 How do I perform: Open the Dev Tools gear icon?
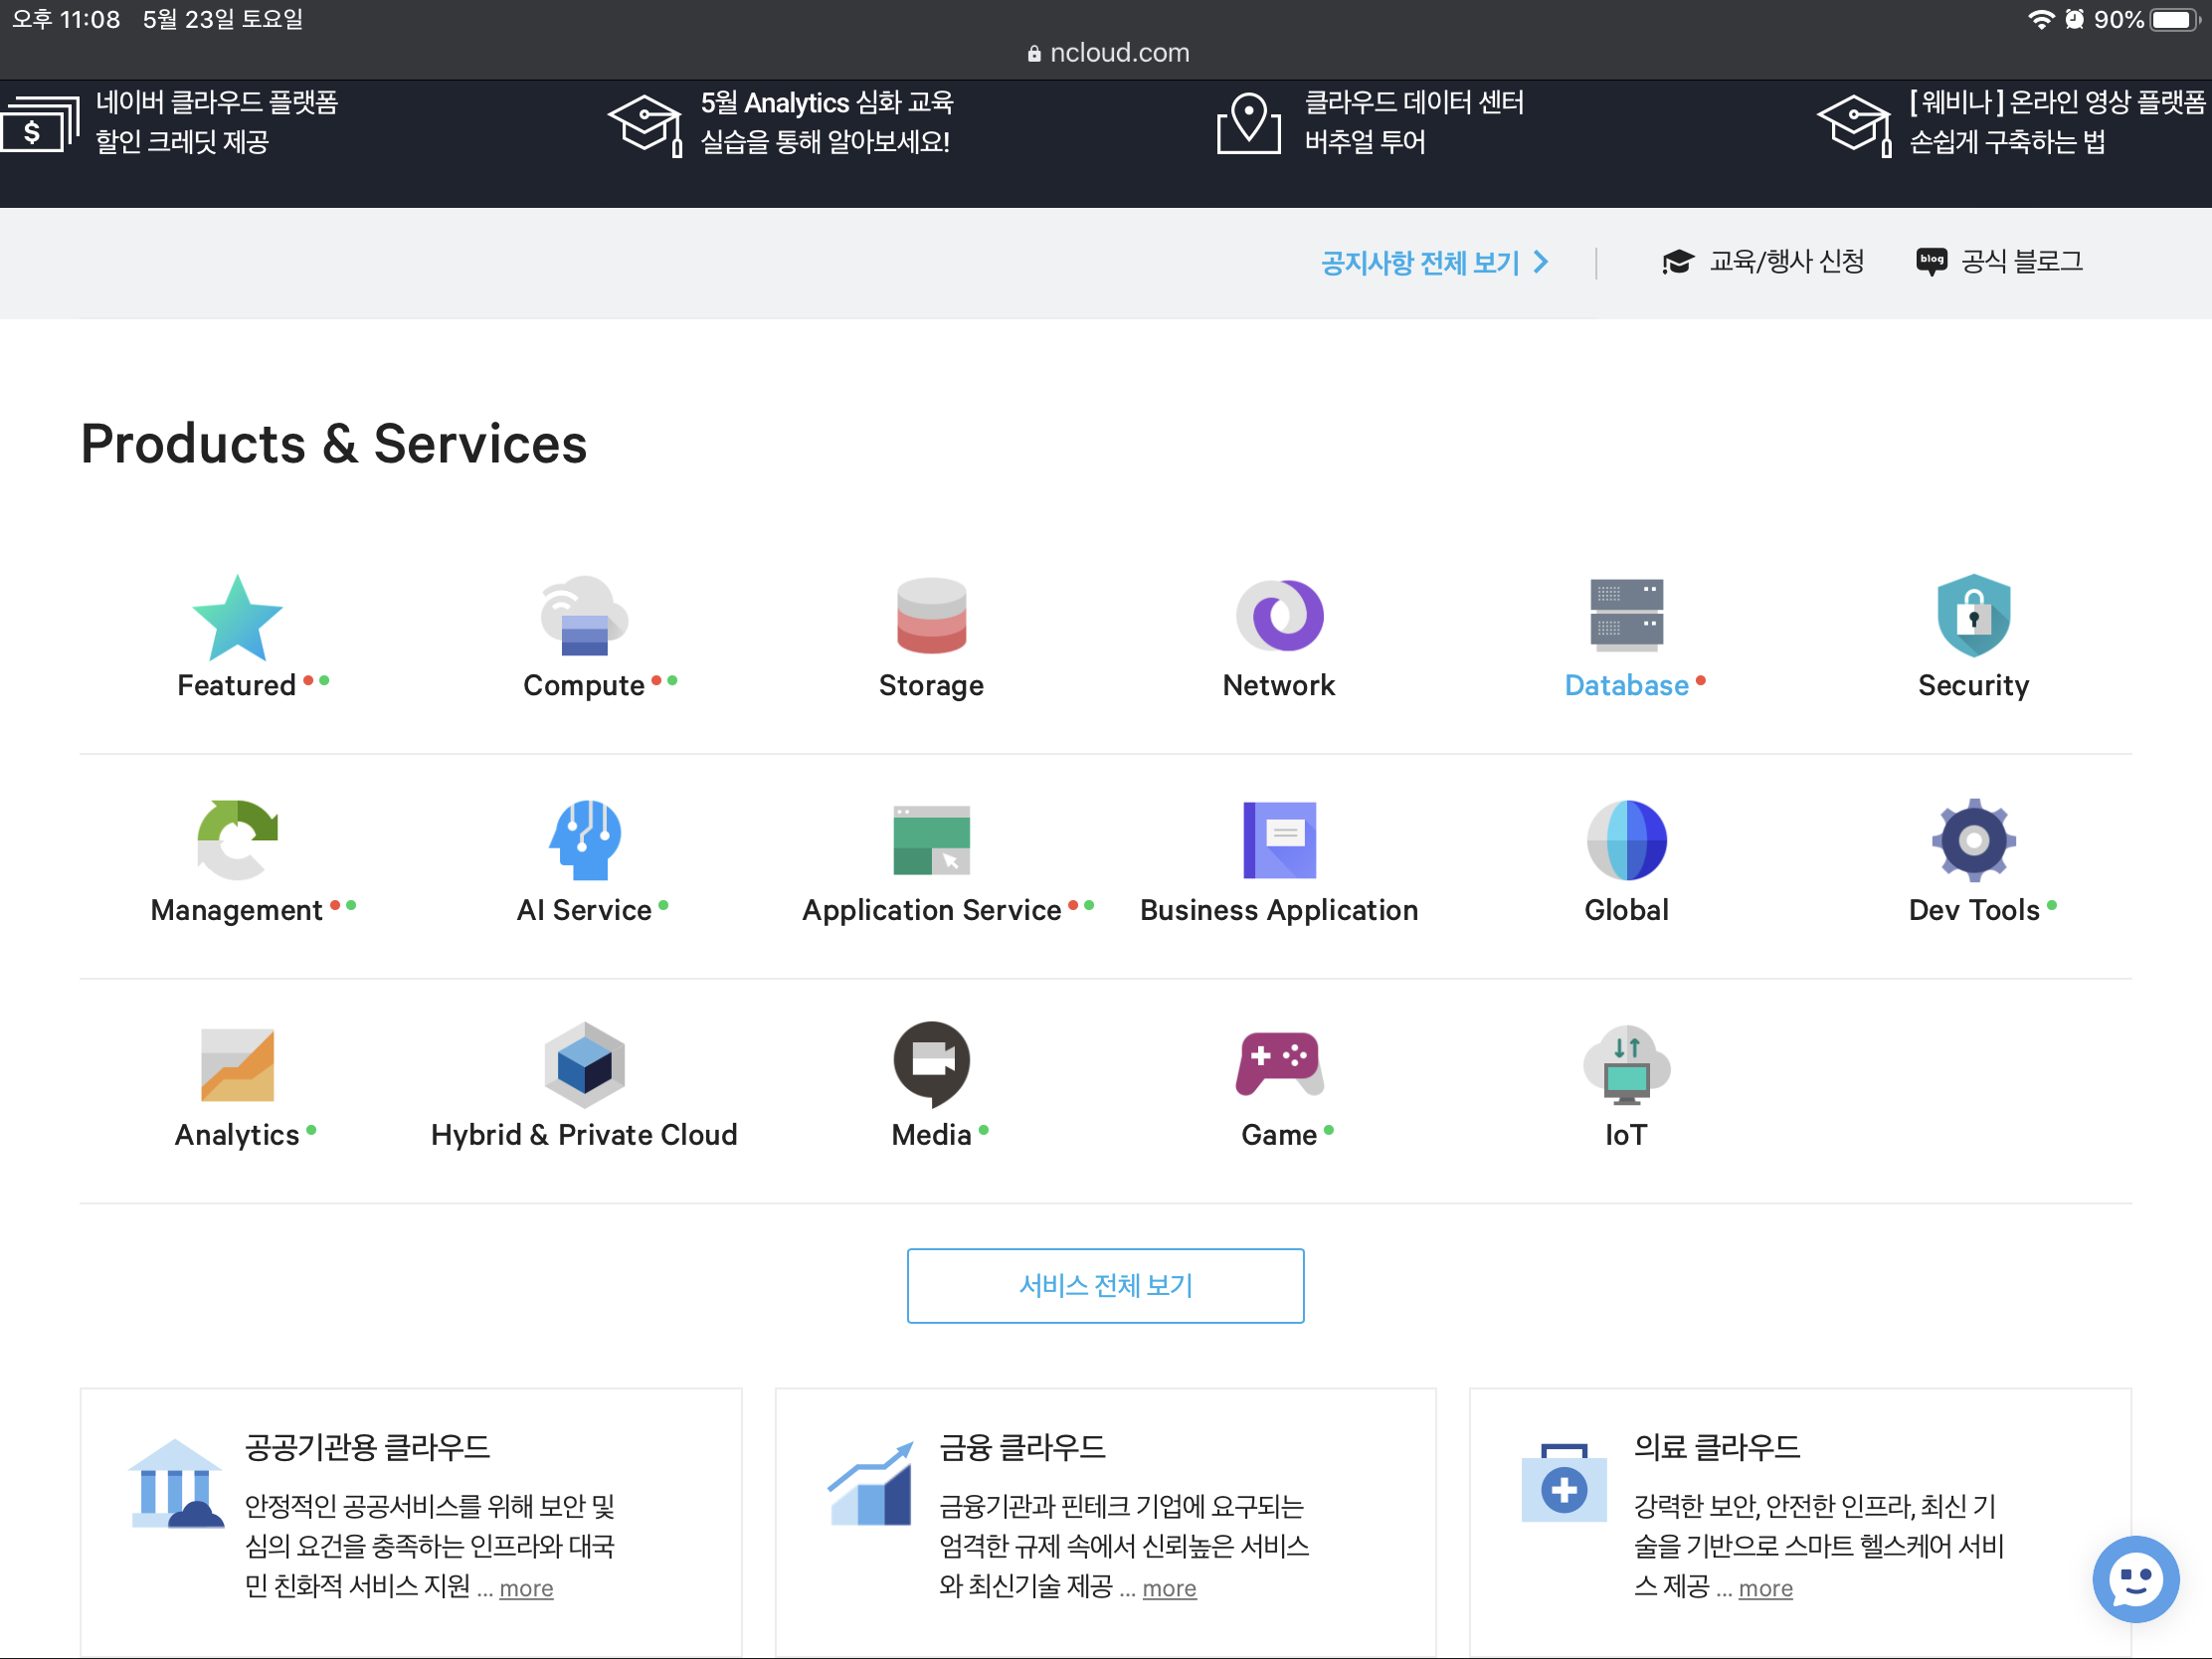click(x=1973, y=840)
